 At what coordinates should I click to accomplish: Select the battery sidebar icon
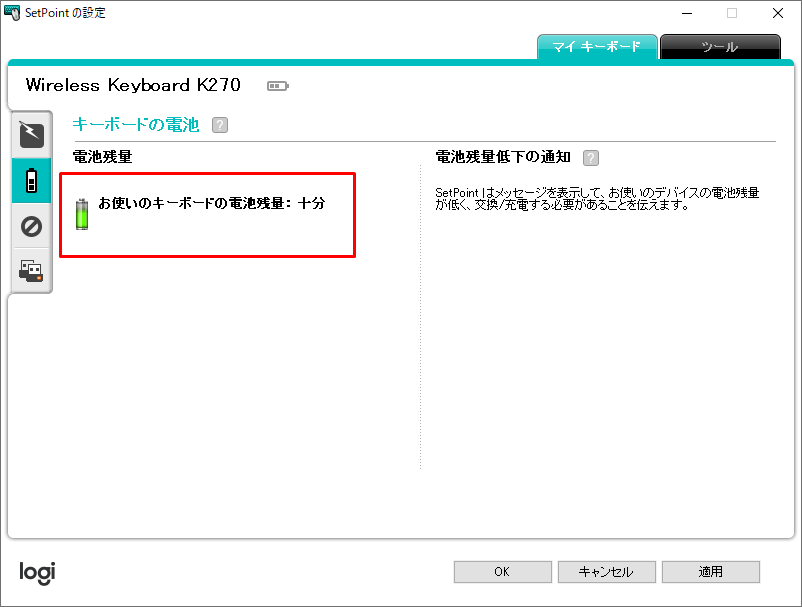31,181
